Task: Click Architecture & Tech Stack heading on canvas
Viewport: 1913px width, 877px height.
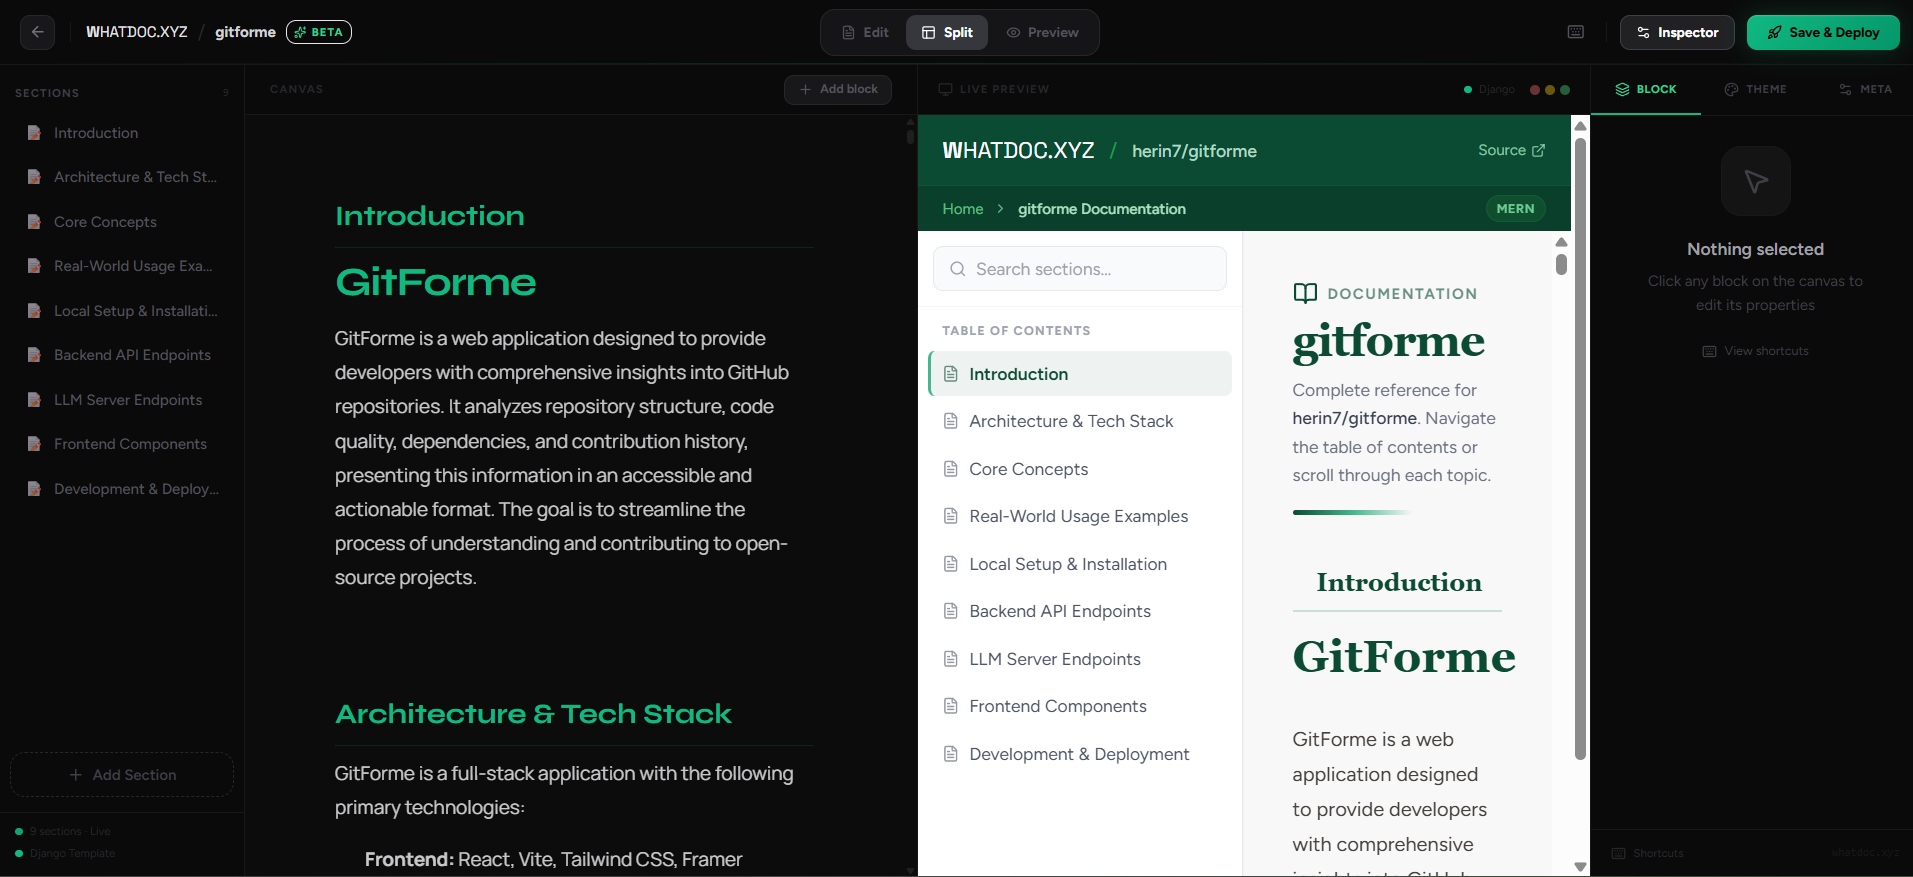Action: pos(533,714)
